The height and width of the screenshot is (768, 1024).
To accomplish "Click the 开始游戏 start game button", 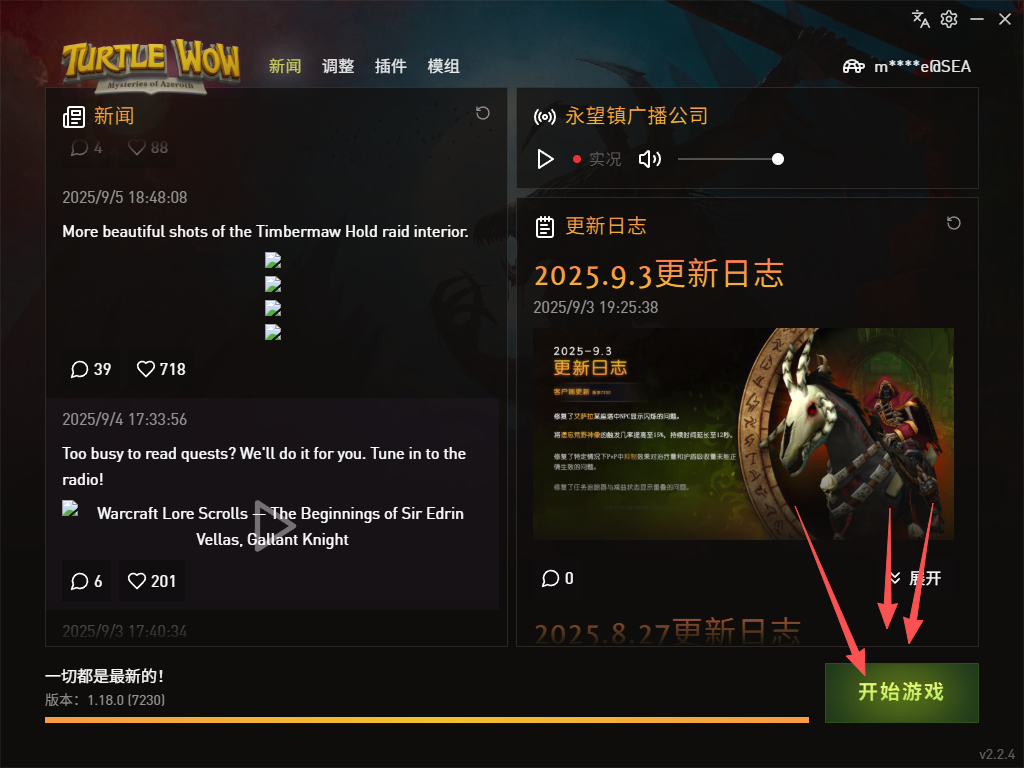I will coord(902,693).
